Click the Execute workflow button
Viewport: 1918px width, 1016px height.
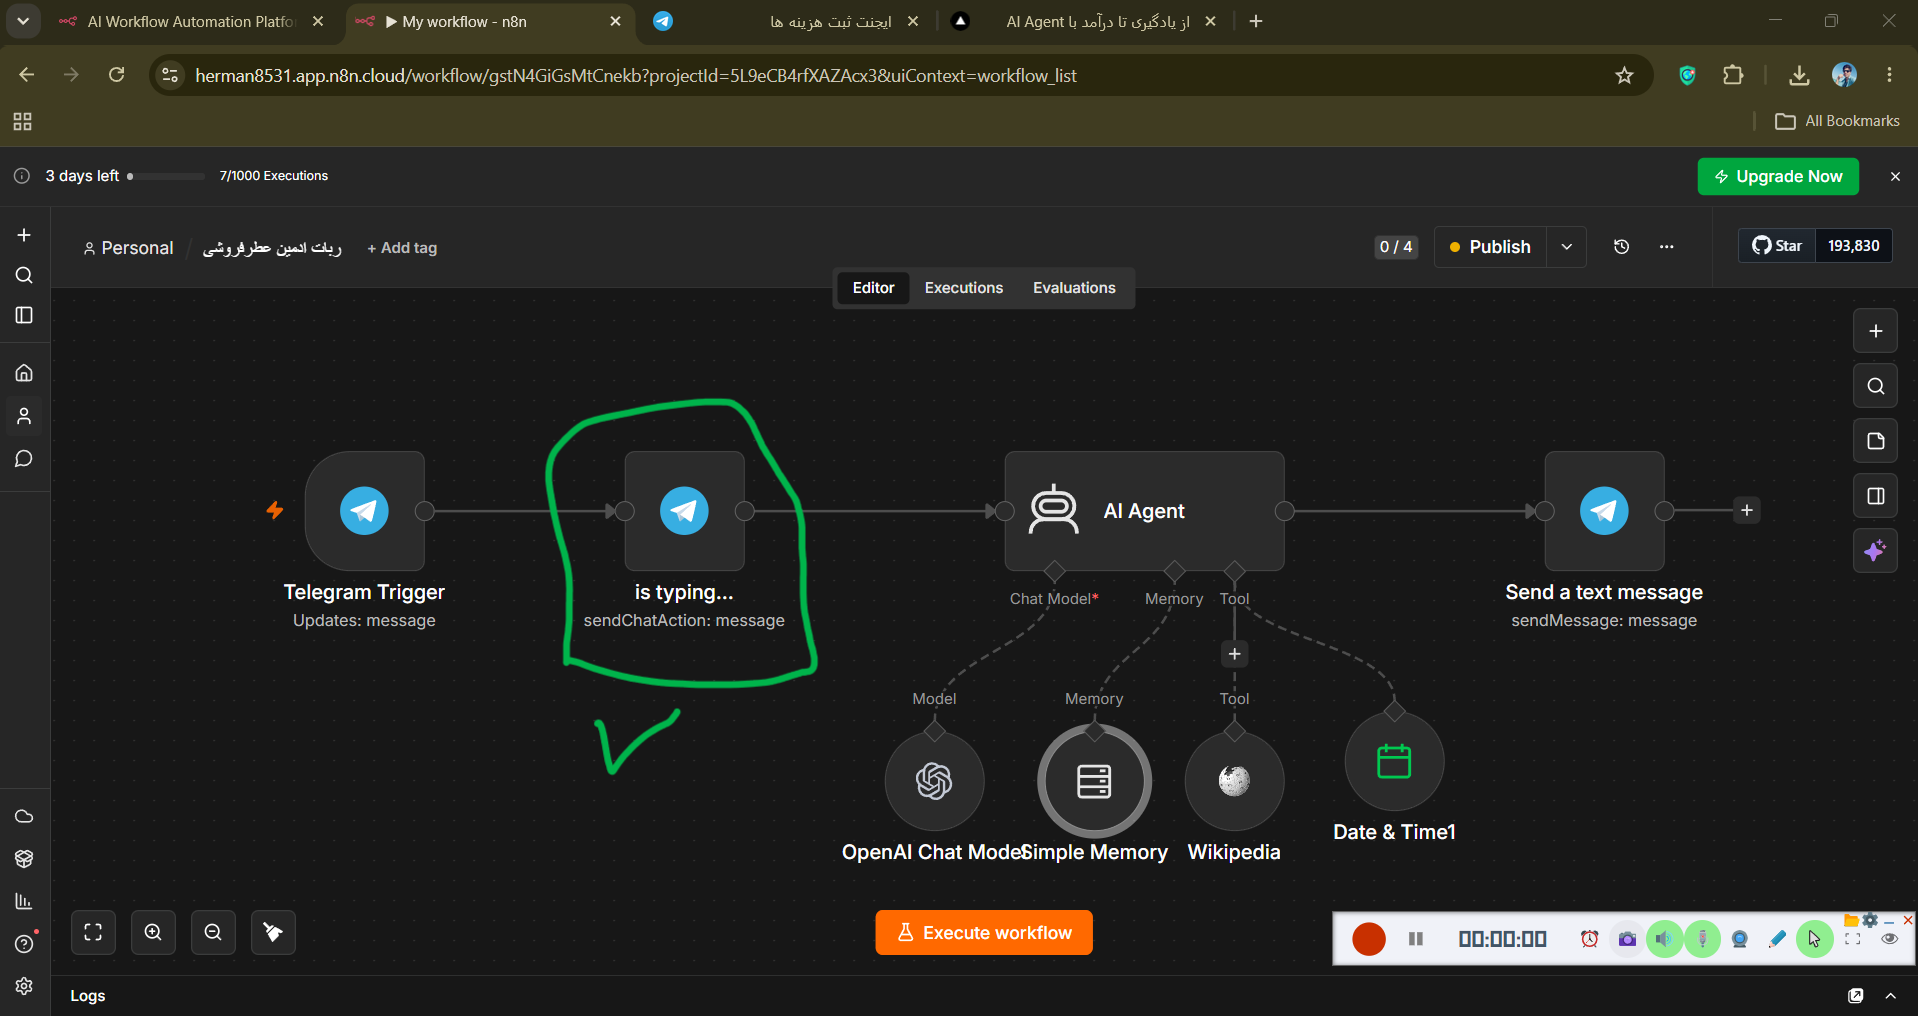point(983,932)
